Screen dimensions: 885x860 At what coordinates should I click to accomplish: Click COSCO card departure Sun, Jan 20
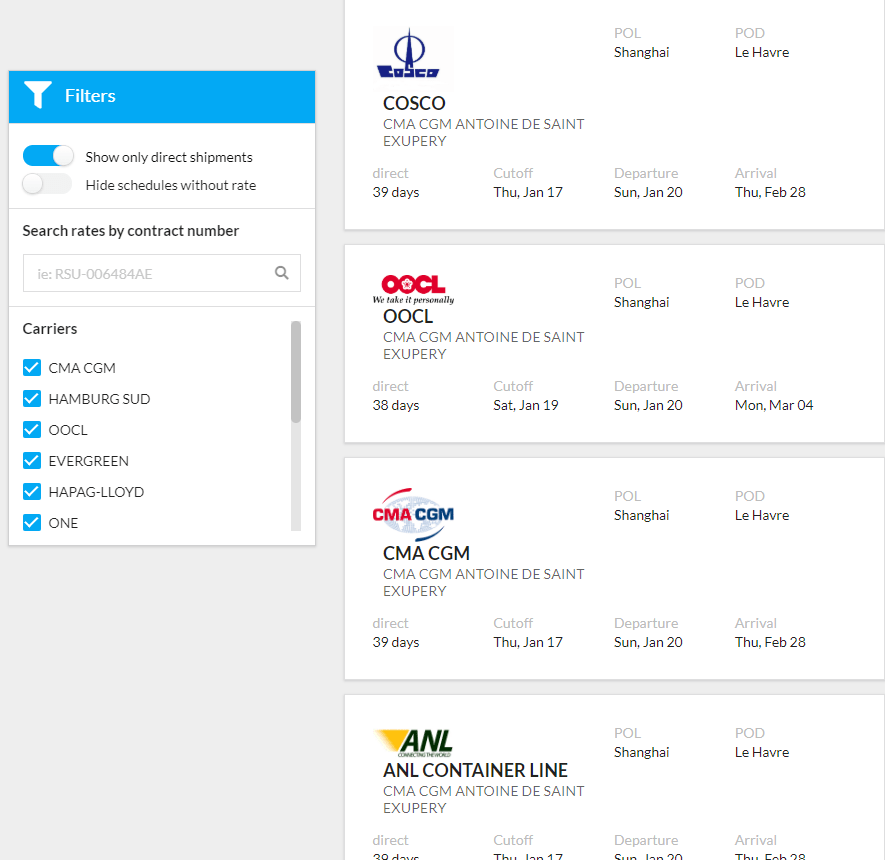click(x=648, y=192)
